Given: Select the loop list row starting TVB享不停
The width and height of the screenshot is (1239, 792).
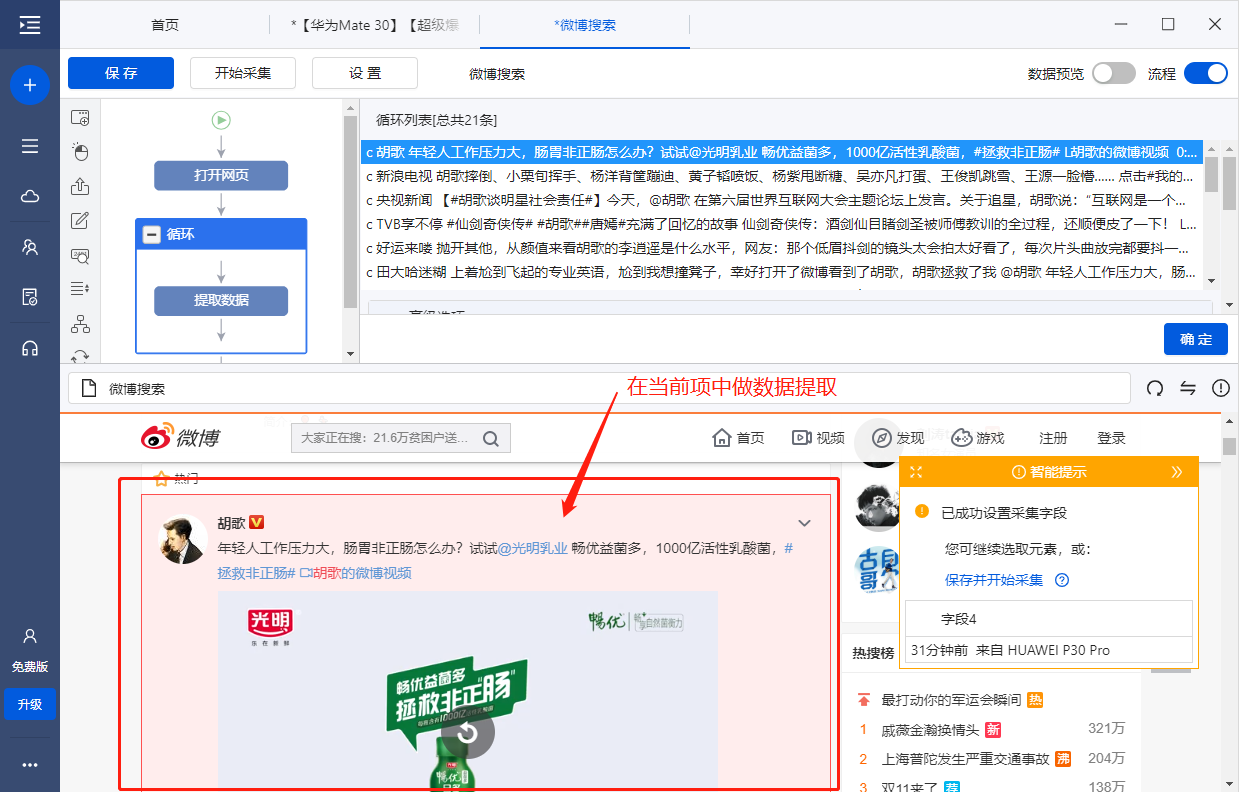Looking at the screenshot, I should coord(782,224).
